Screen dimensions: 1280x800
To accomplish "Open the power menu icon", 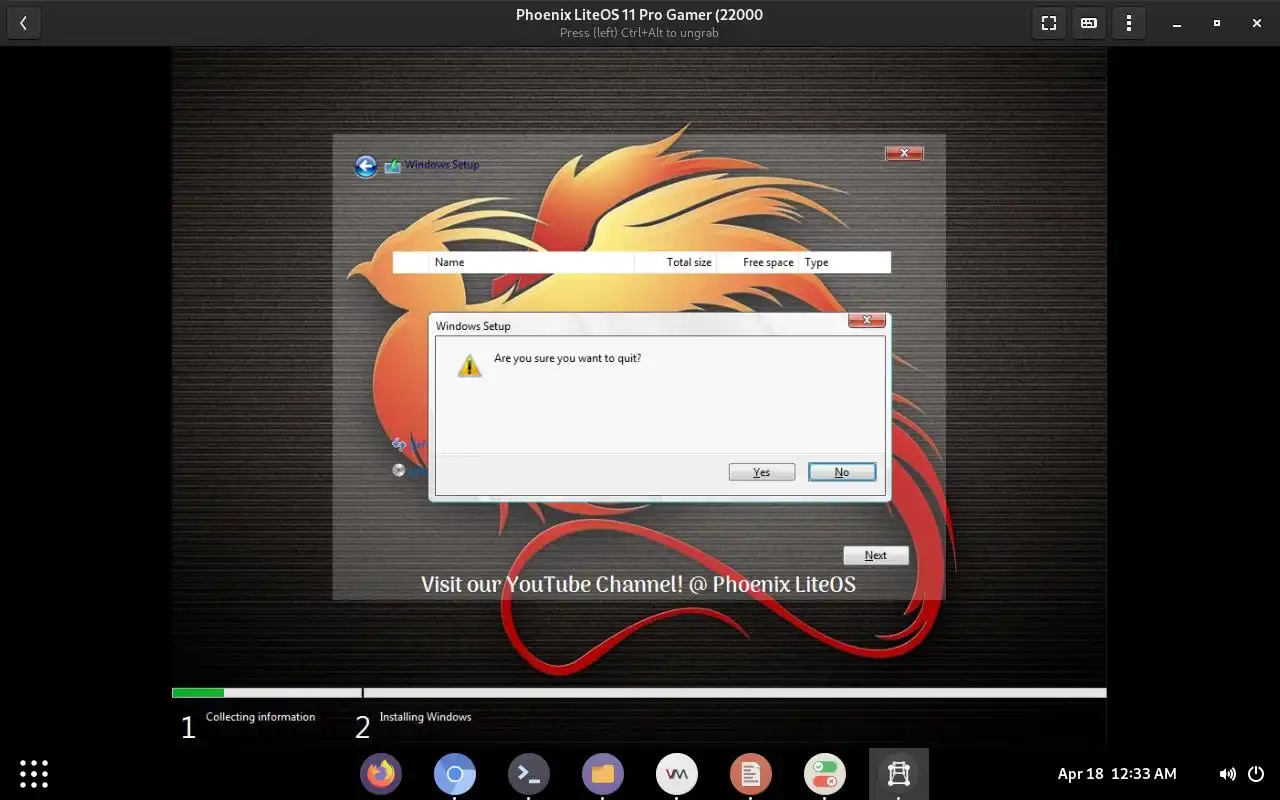I will 1256,774.
